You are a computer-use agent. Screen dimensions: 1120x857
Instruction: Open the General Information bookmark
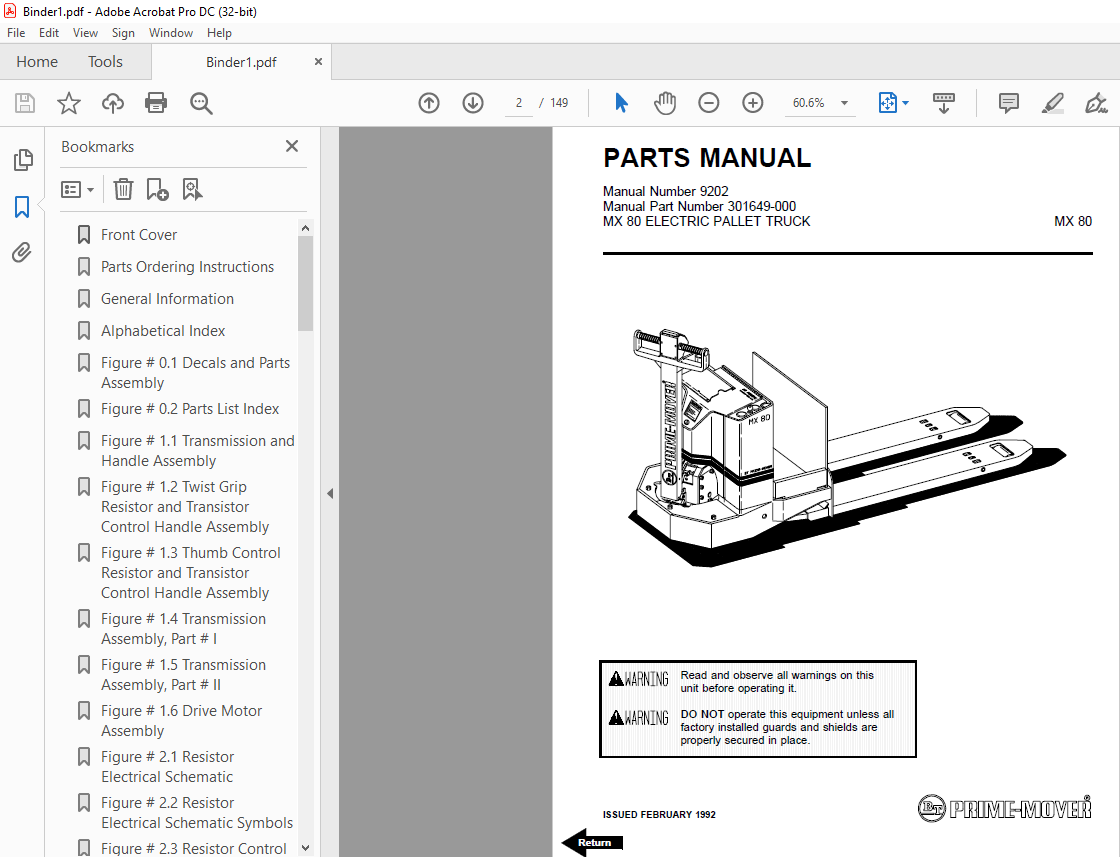click(167, 299)
